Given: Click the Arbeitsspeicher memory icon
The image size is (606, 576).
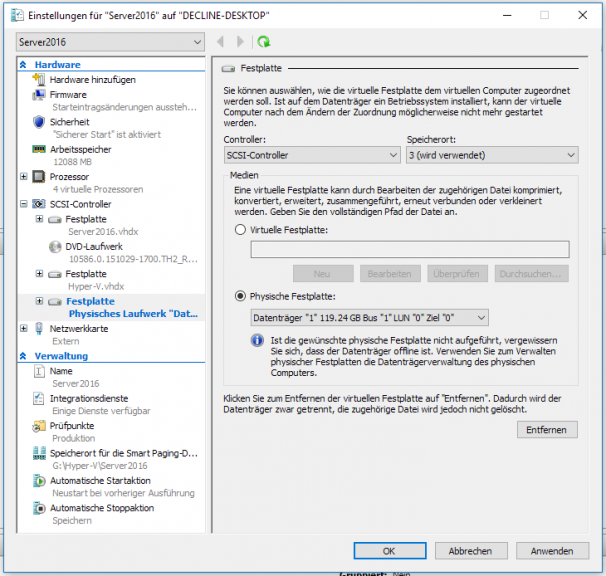Looking at the screenshot, I should tap(39, 149).
